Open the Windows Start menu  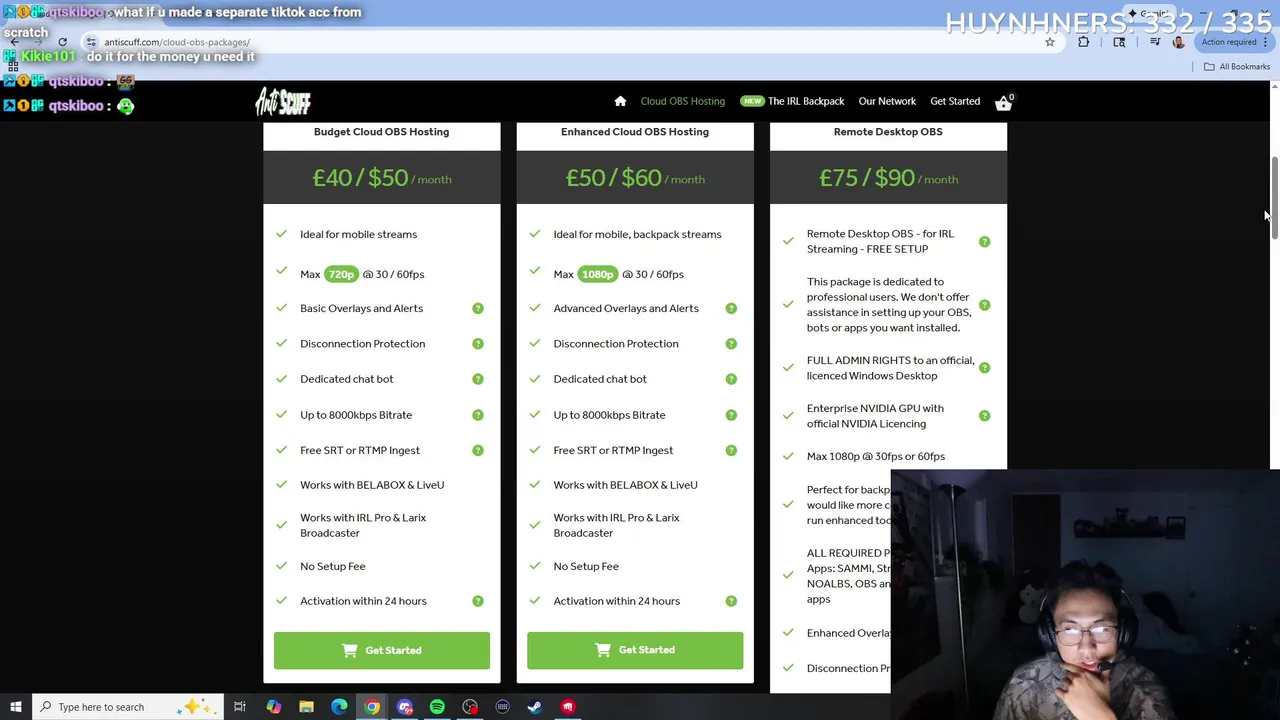point(15,707)
